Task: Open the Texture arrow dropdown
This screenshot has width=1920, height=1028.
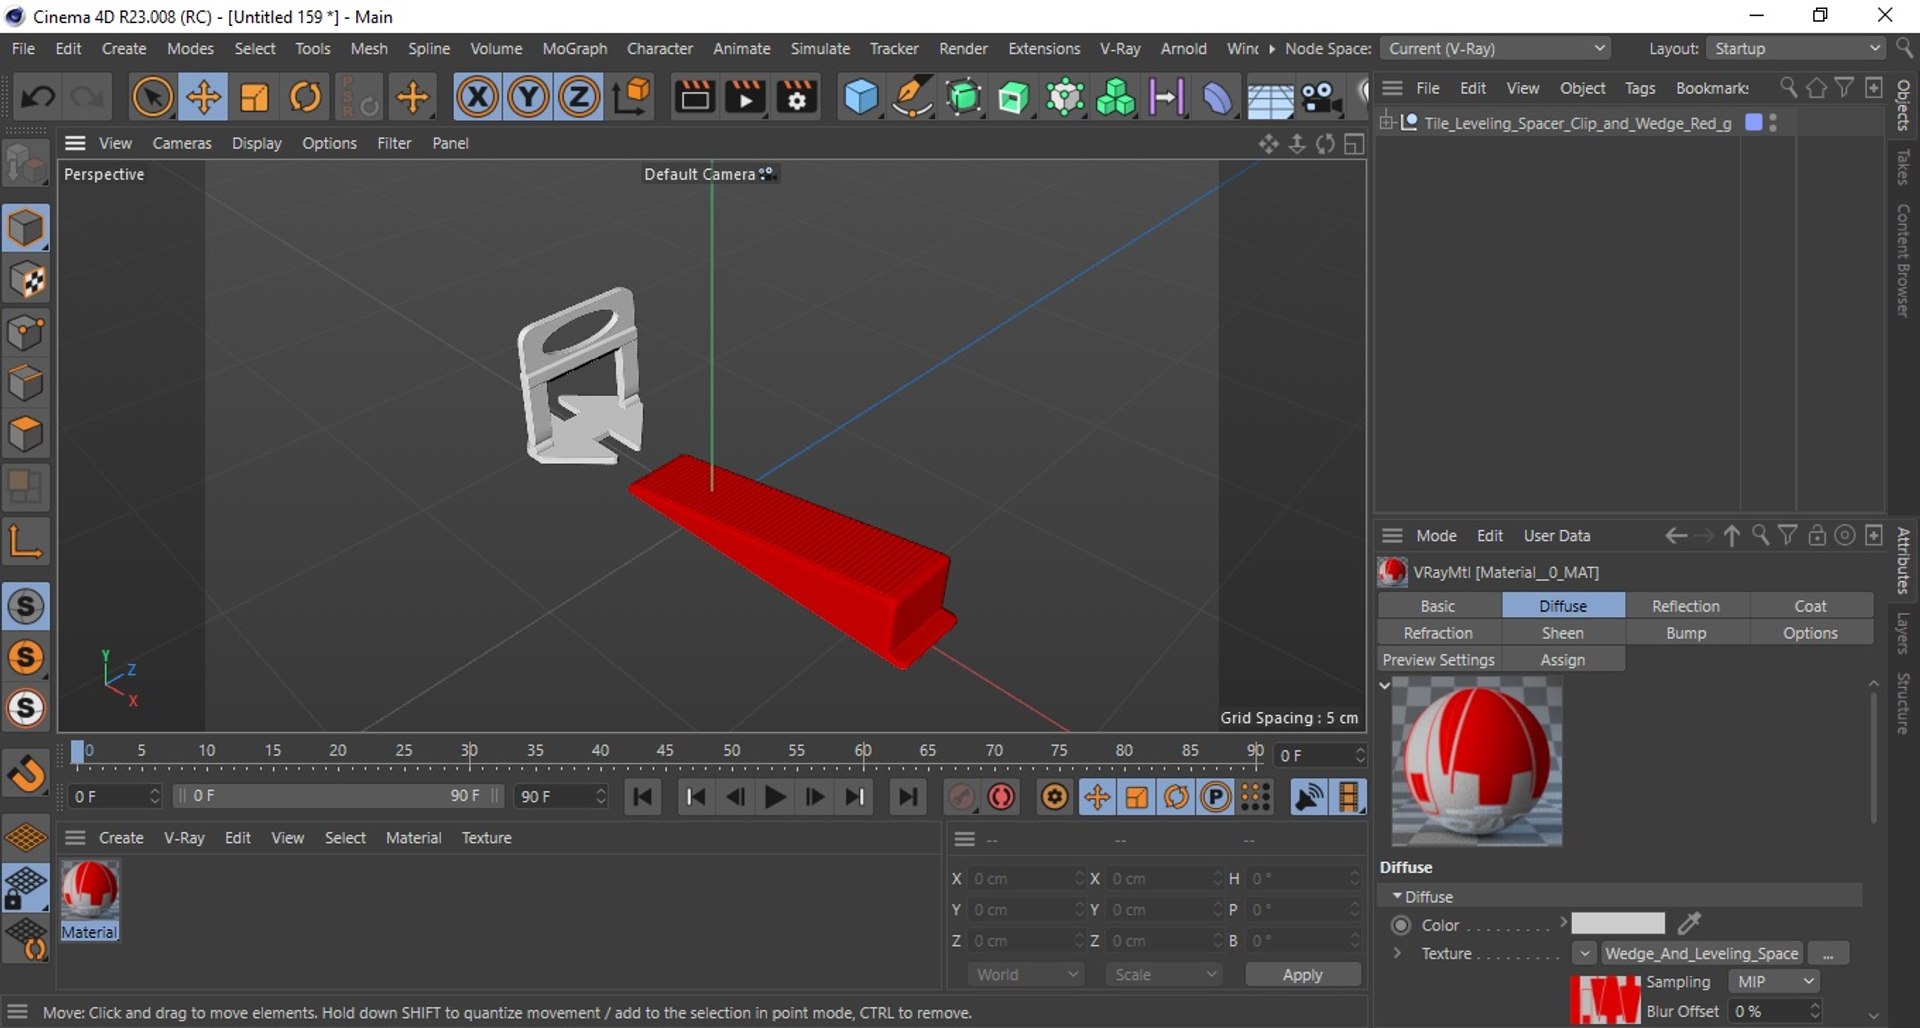Action: click(1584, 954)
